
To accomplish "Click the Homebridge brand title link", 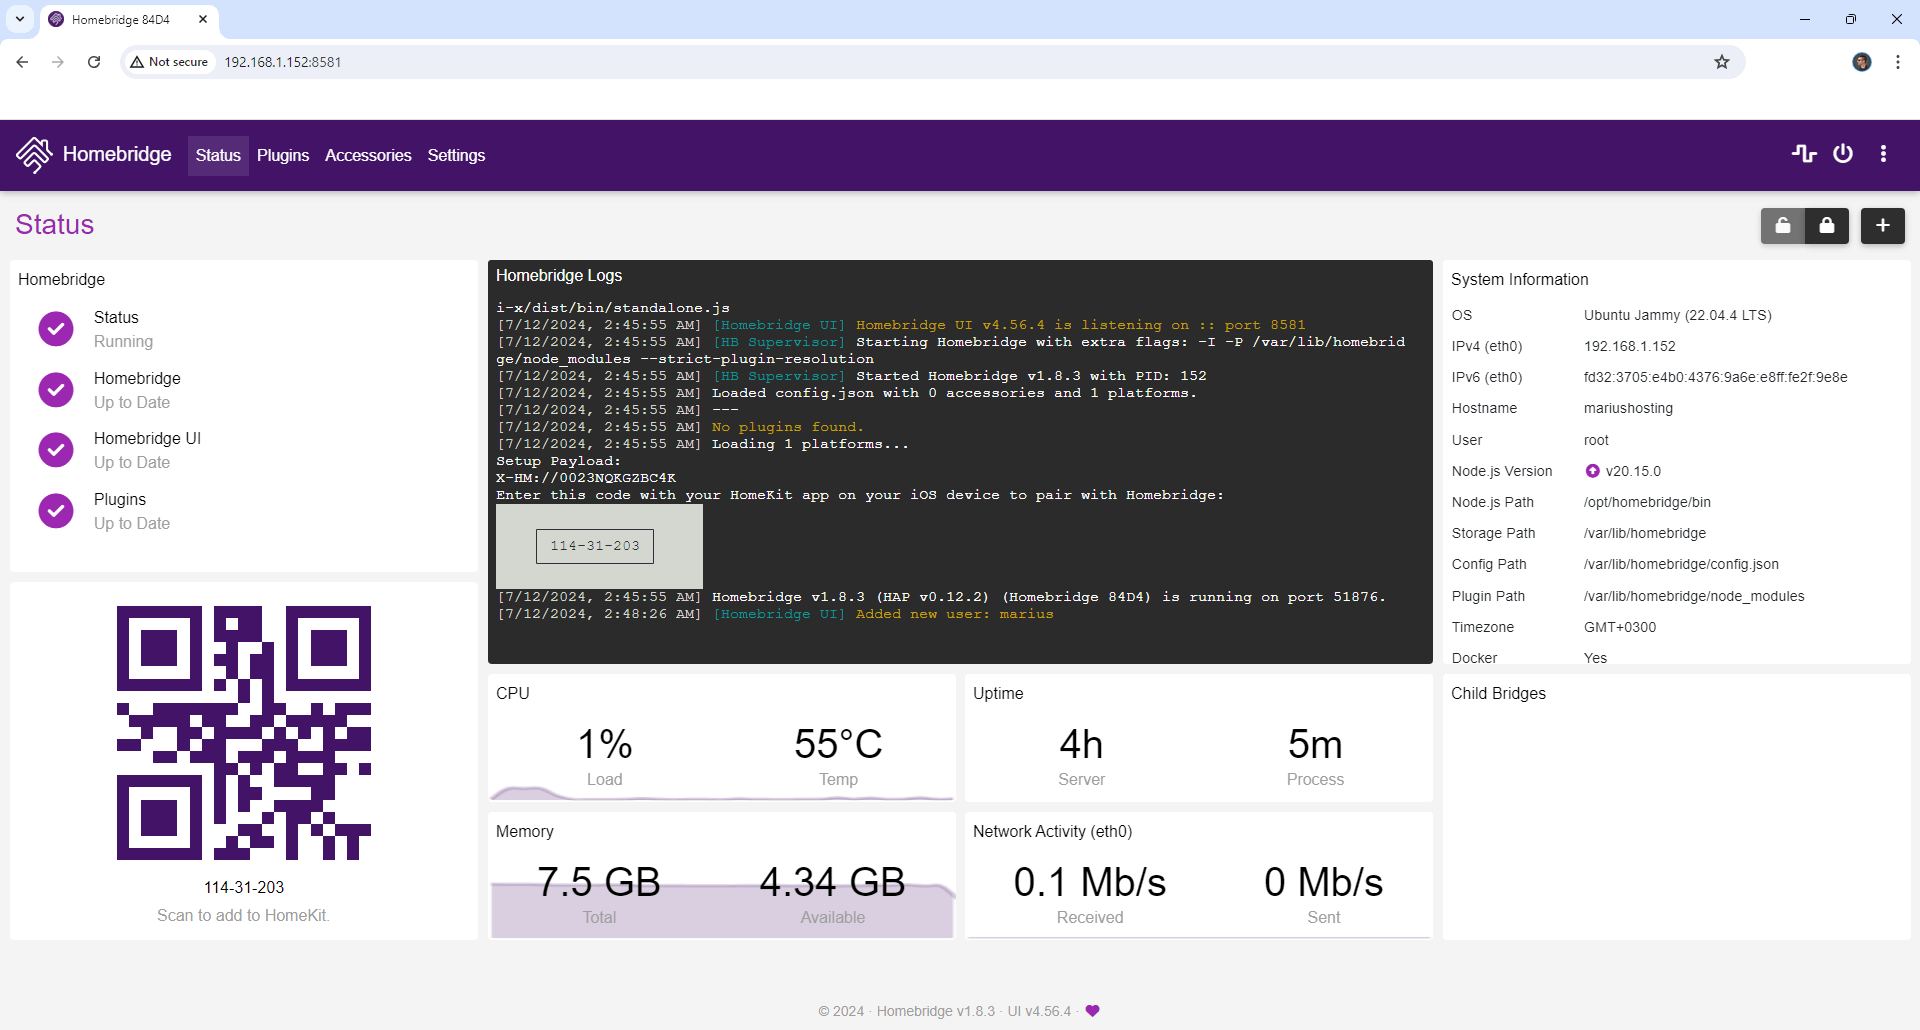I will (117, 154).
